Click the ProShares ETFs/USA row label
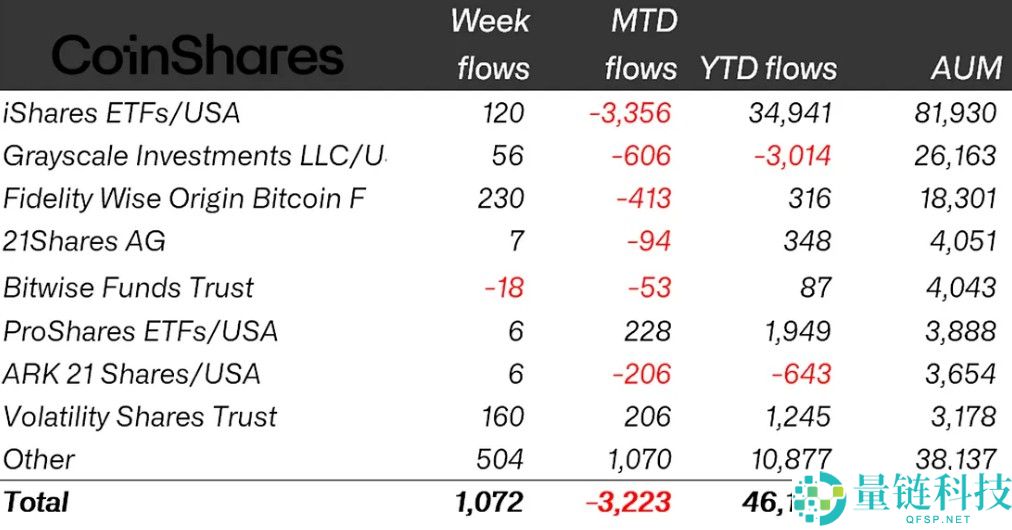This screenshot has height=530, width=1012. click(x=141, y=331)
